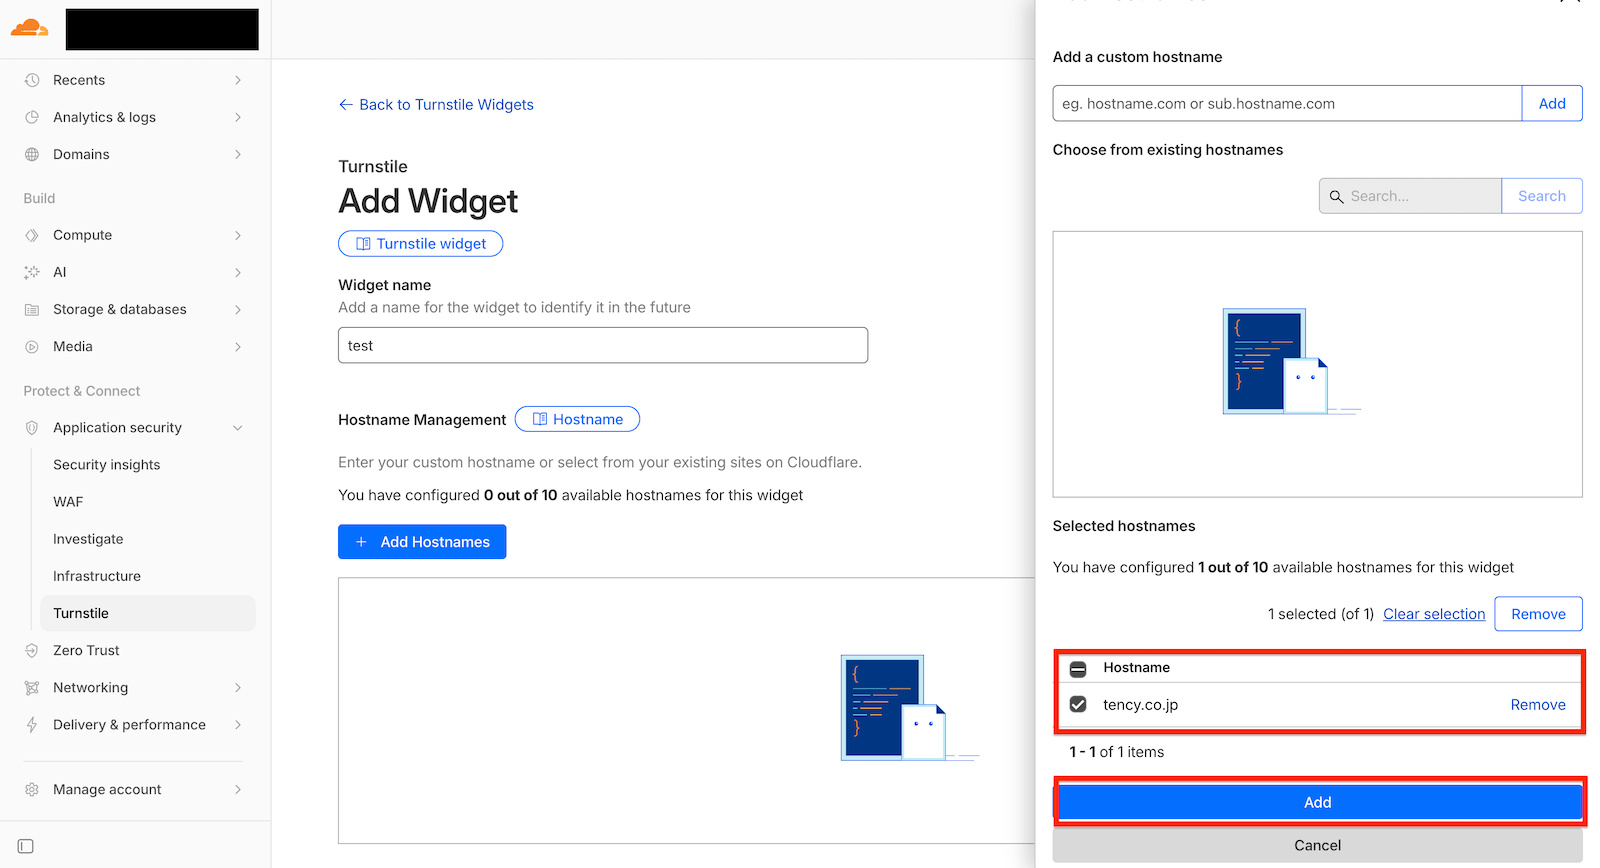This screenshot has height=868, width=1600.
Task: Collapse the sidebar using bottom panel icon
Action: coord(26,846)
